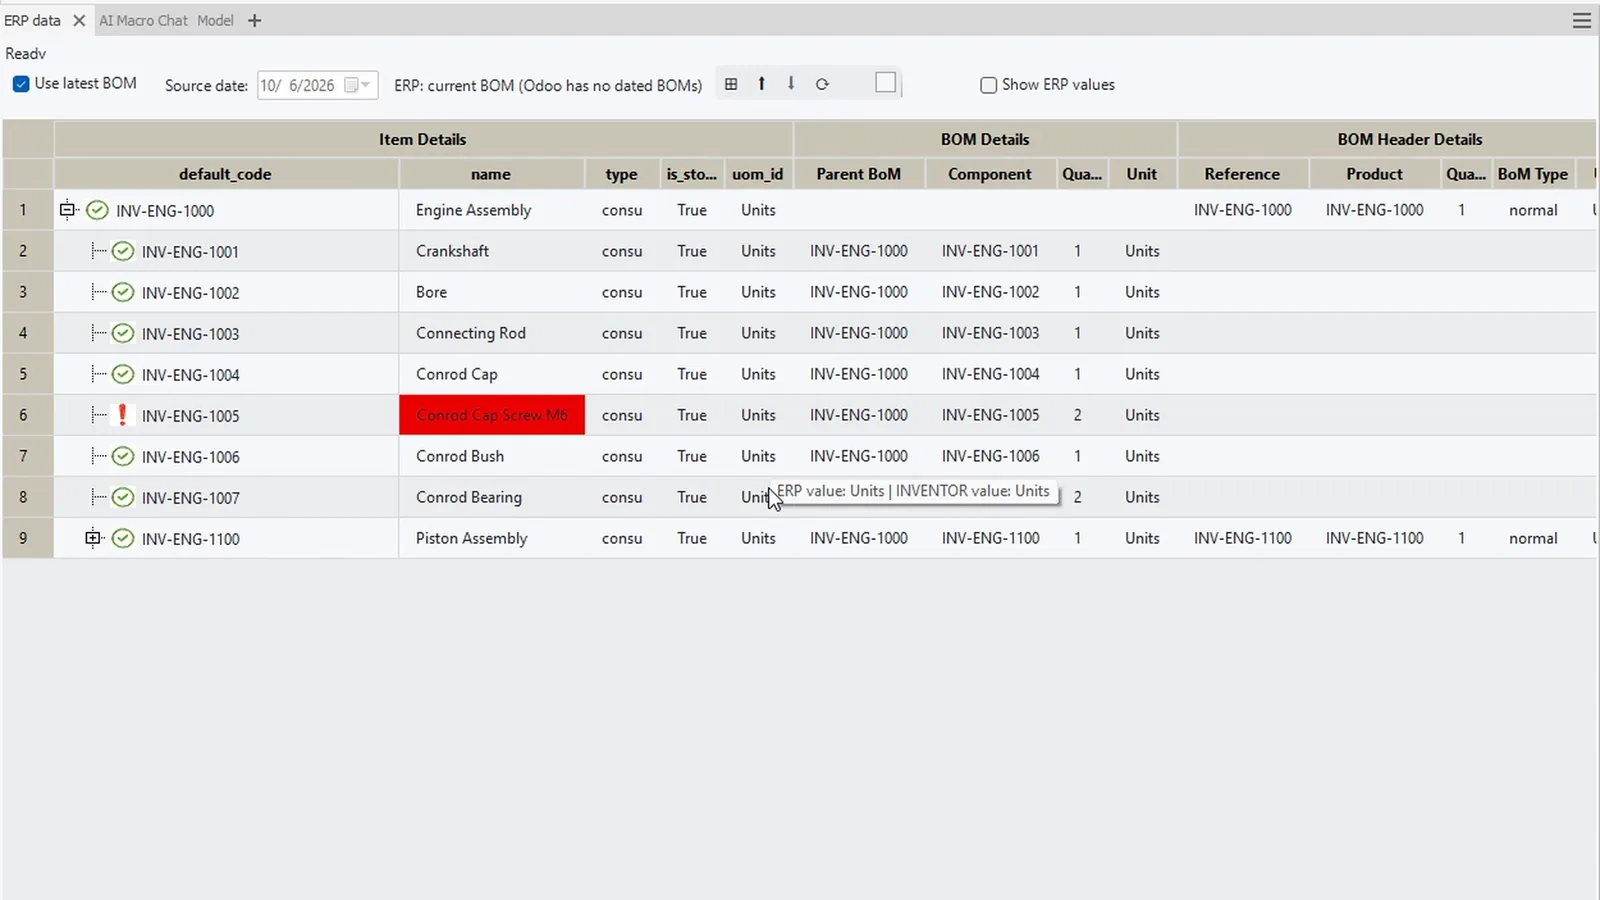
Task: Switch to the AI Macro Chat tab
Action: 143,20
